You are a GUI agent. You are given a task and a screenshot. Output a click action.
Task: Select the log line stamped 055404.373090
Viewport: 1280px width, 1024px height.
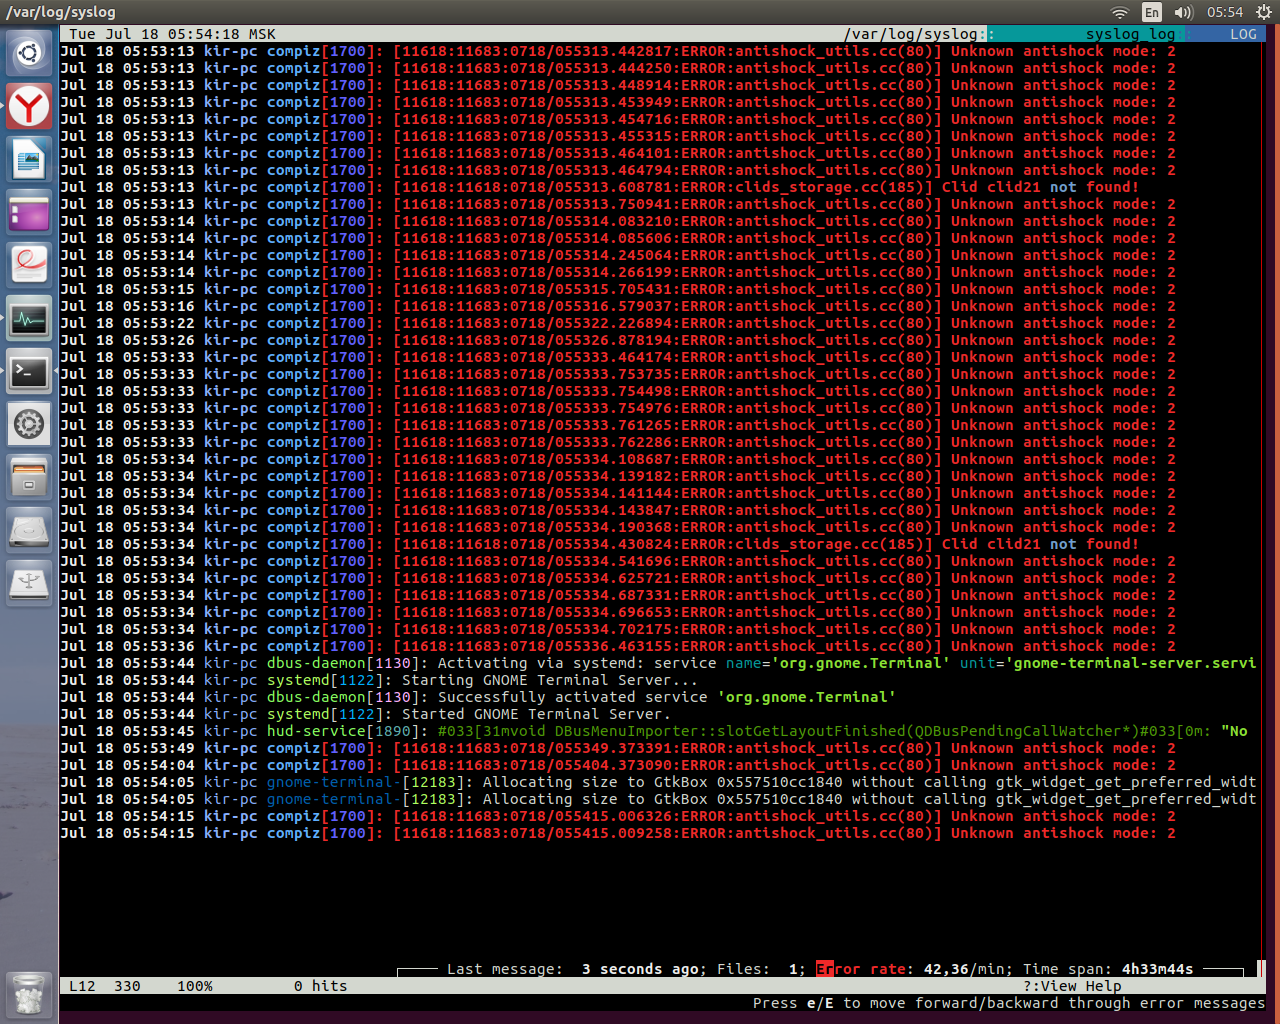click(x=618, y=765)
